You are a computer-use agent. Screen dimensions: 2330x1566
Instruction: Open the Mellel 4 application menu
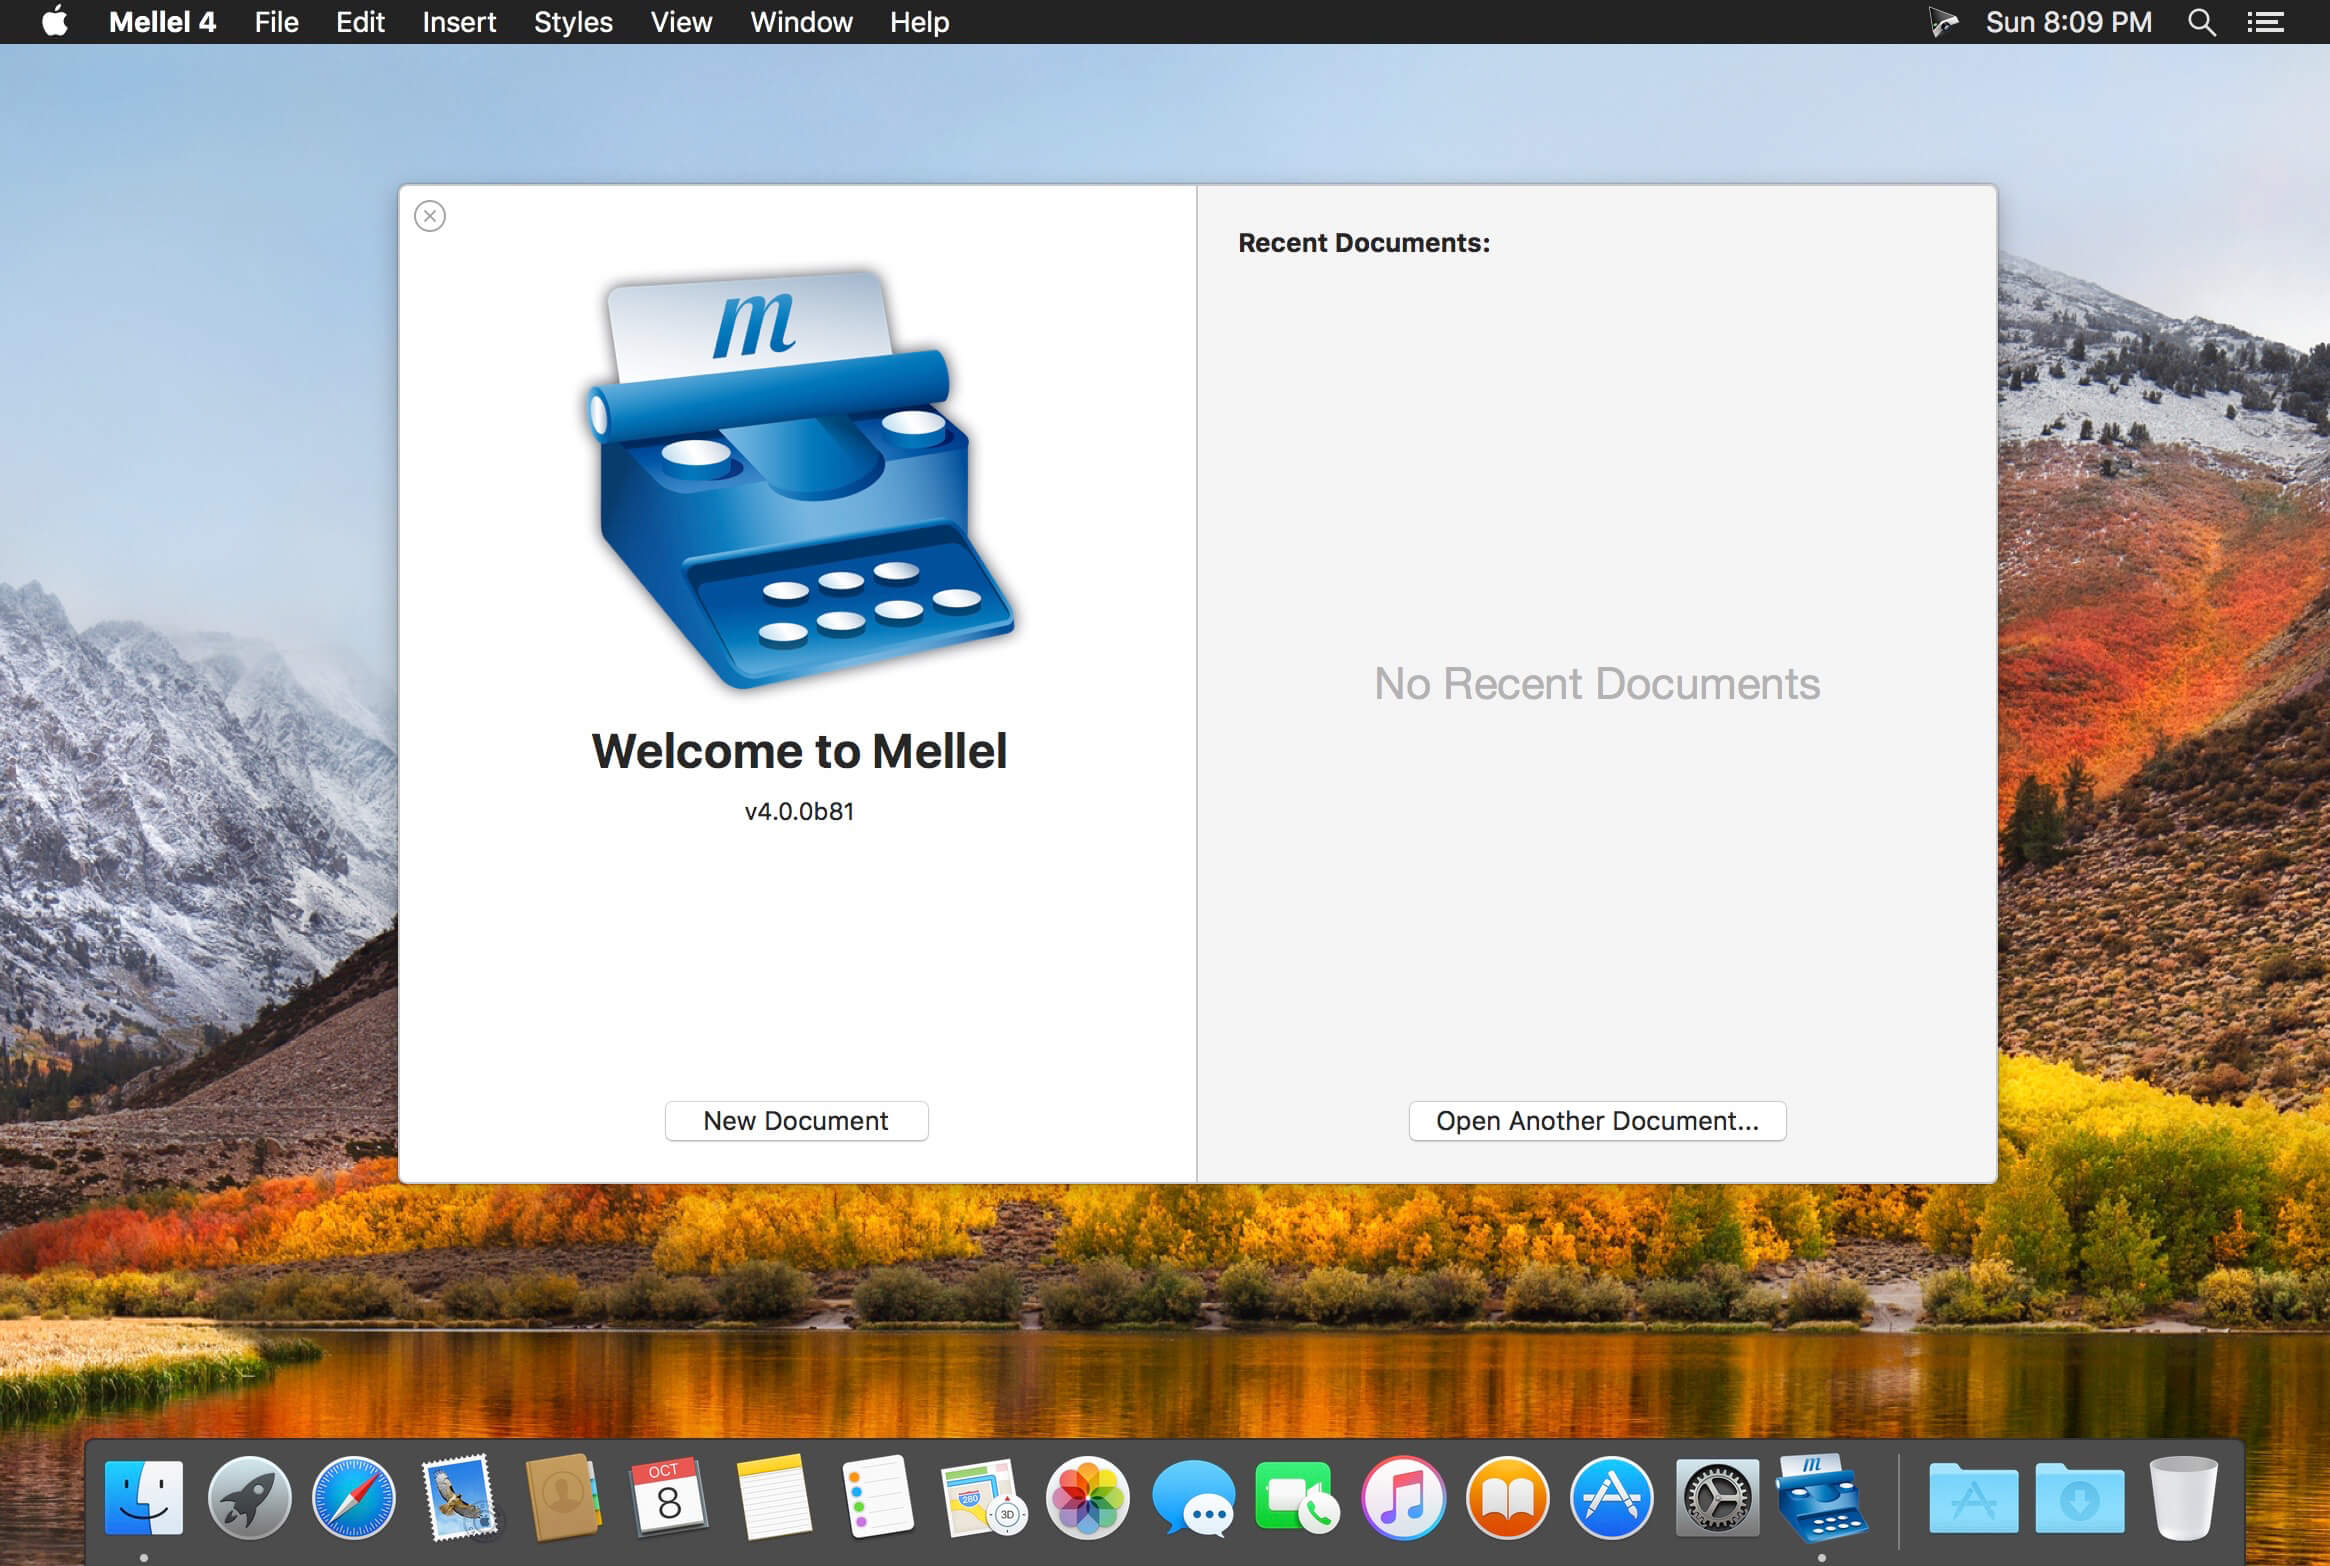162,22
